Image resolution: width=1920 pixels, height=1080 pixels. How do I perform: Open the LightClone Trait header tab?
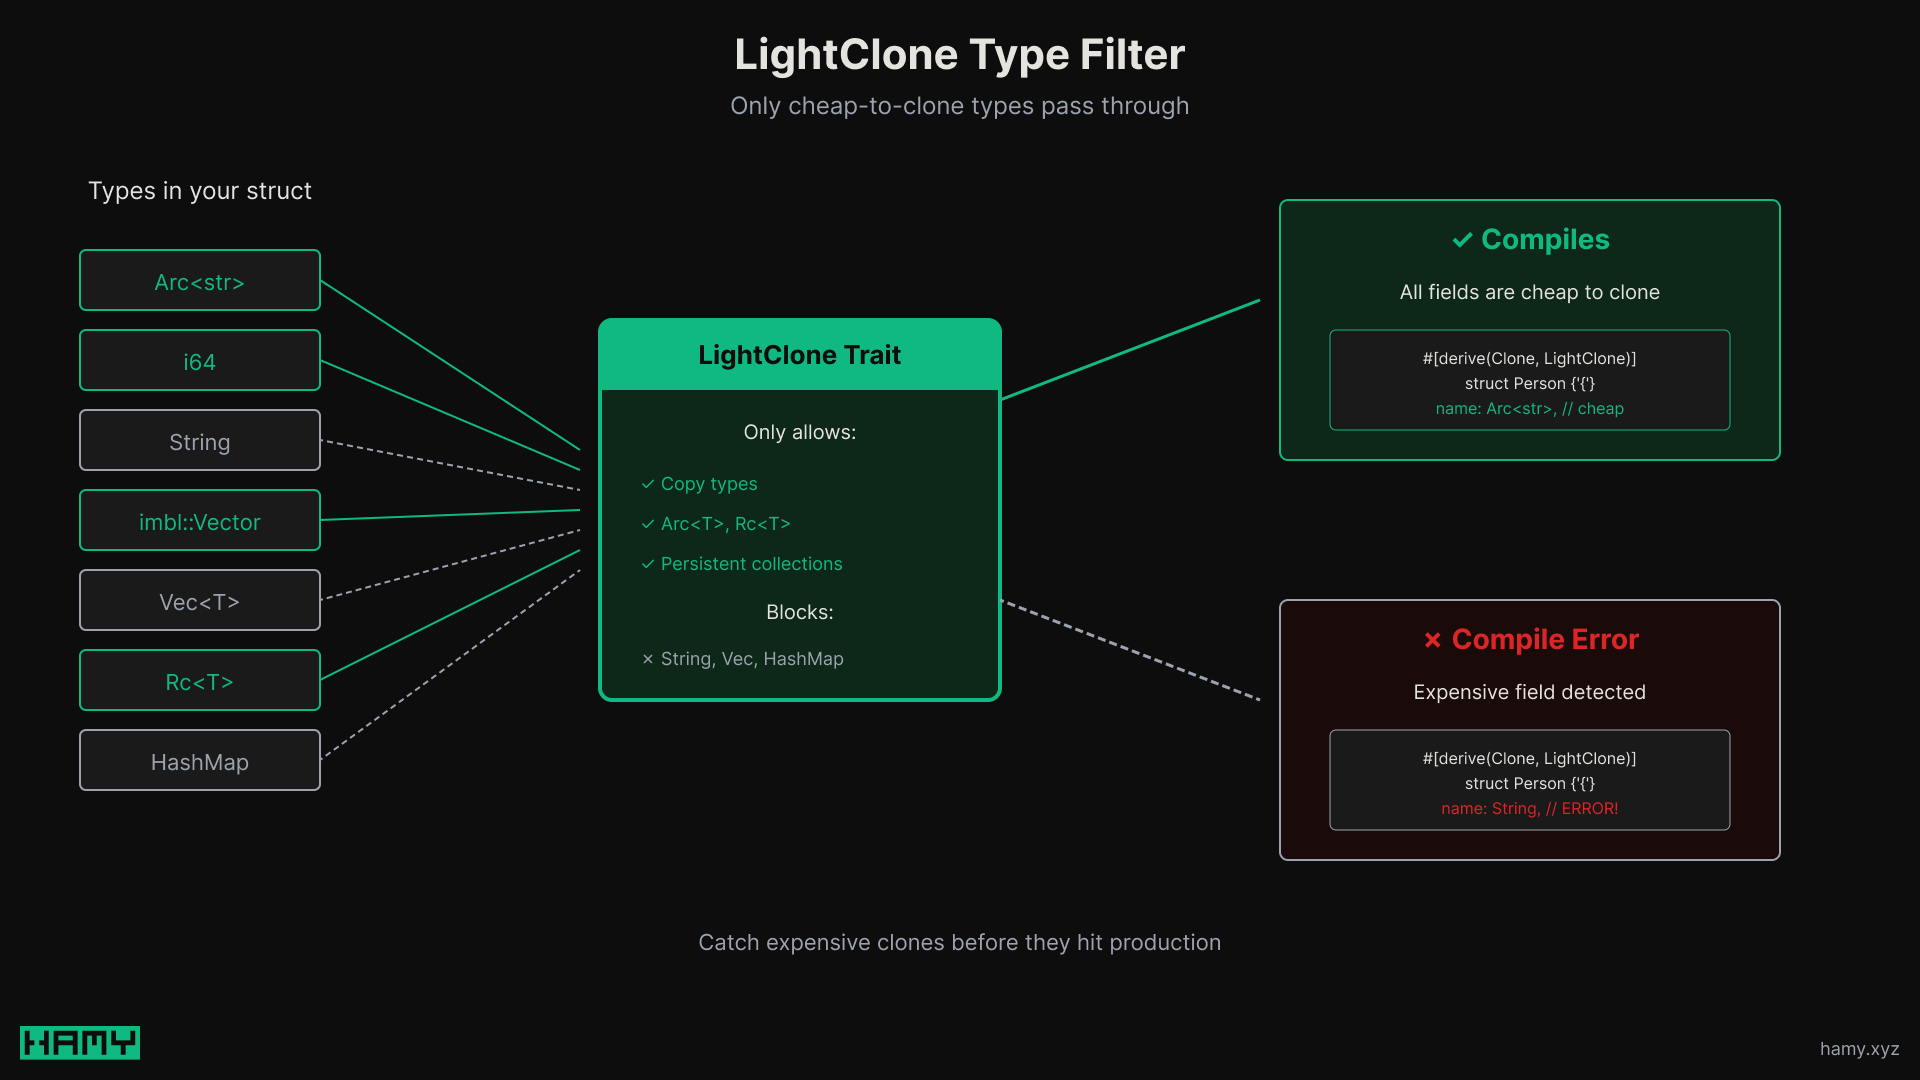[799, 355]
